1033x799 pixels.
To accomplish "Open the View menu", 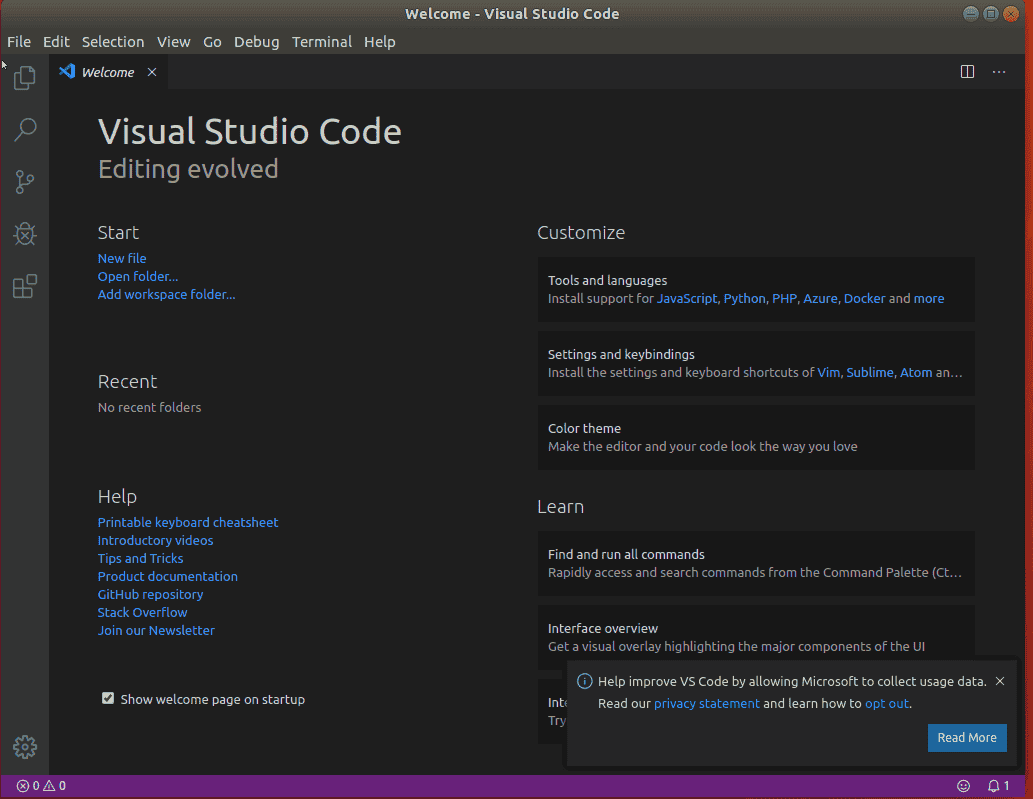I will (x=173, y=41).
